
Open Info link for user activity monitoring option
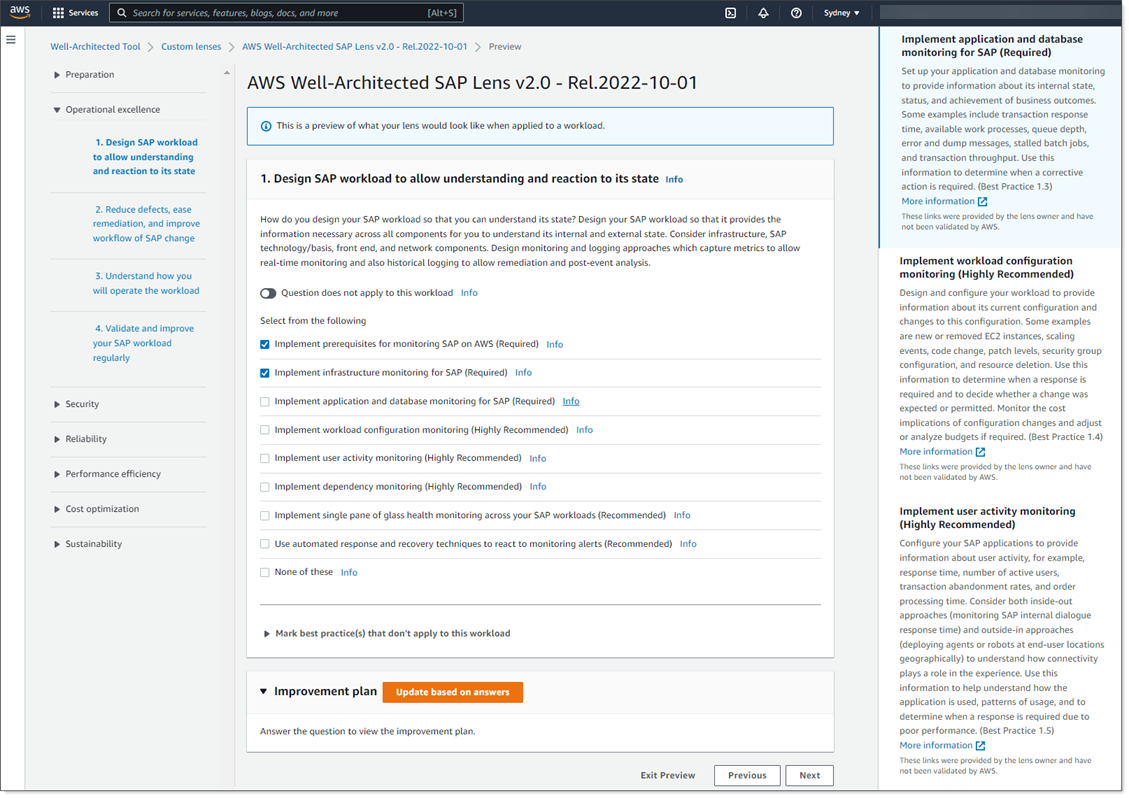pyautogui.click(x=538, y=459)
